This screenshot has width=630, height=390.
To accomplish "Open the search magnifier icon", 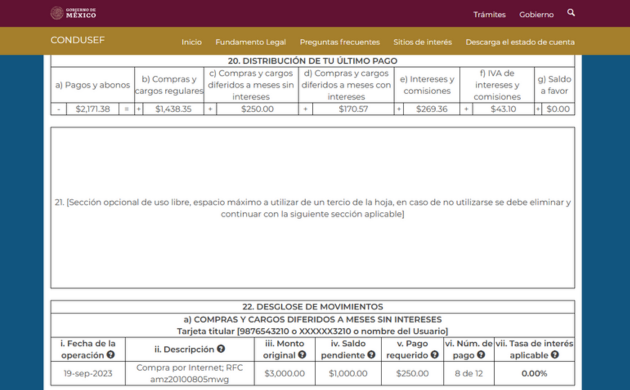I will pos(571,13).
